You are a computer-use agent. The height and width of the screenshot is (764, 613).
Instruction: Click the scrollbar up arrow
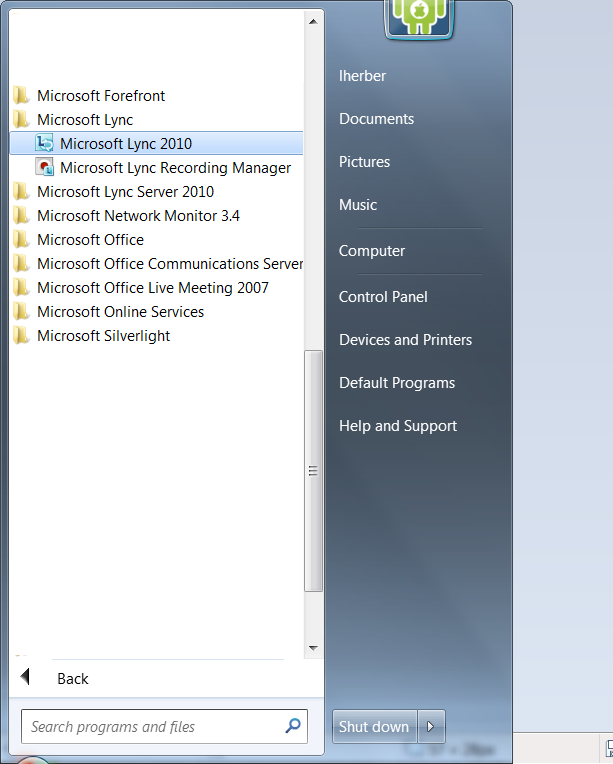coord(313,21)
